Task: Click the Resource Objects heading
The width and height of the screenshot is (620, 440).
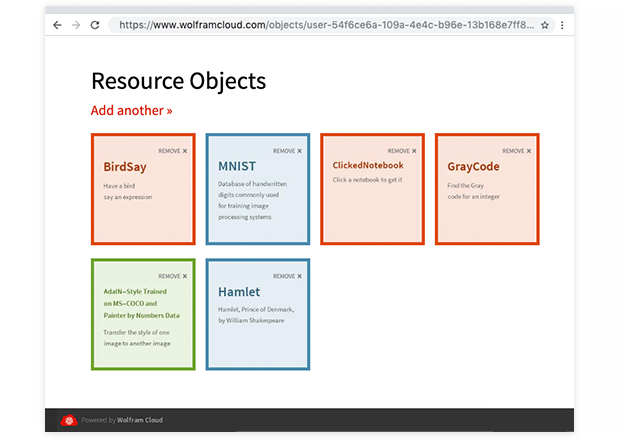Action: coord(179,81)
